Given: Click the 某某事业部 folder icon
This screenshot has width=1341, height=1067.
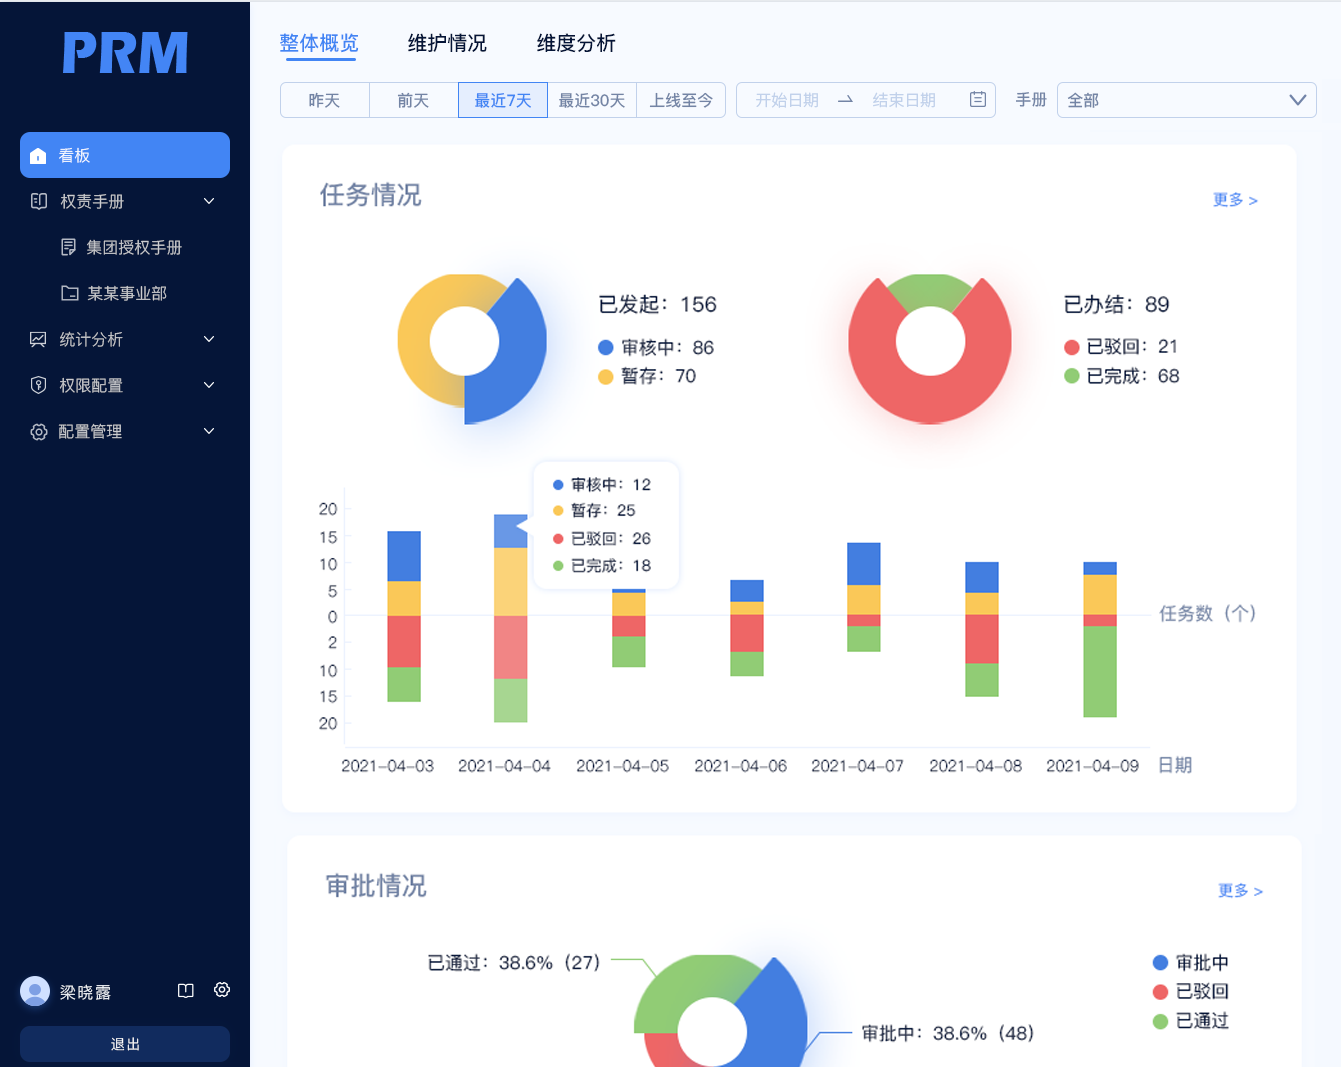Looking at the screenshot, I should (69, 293).
